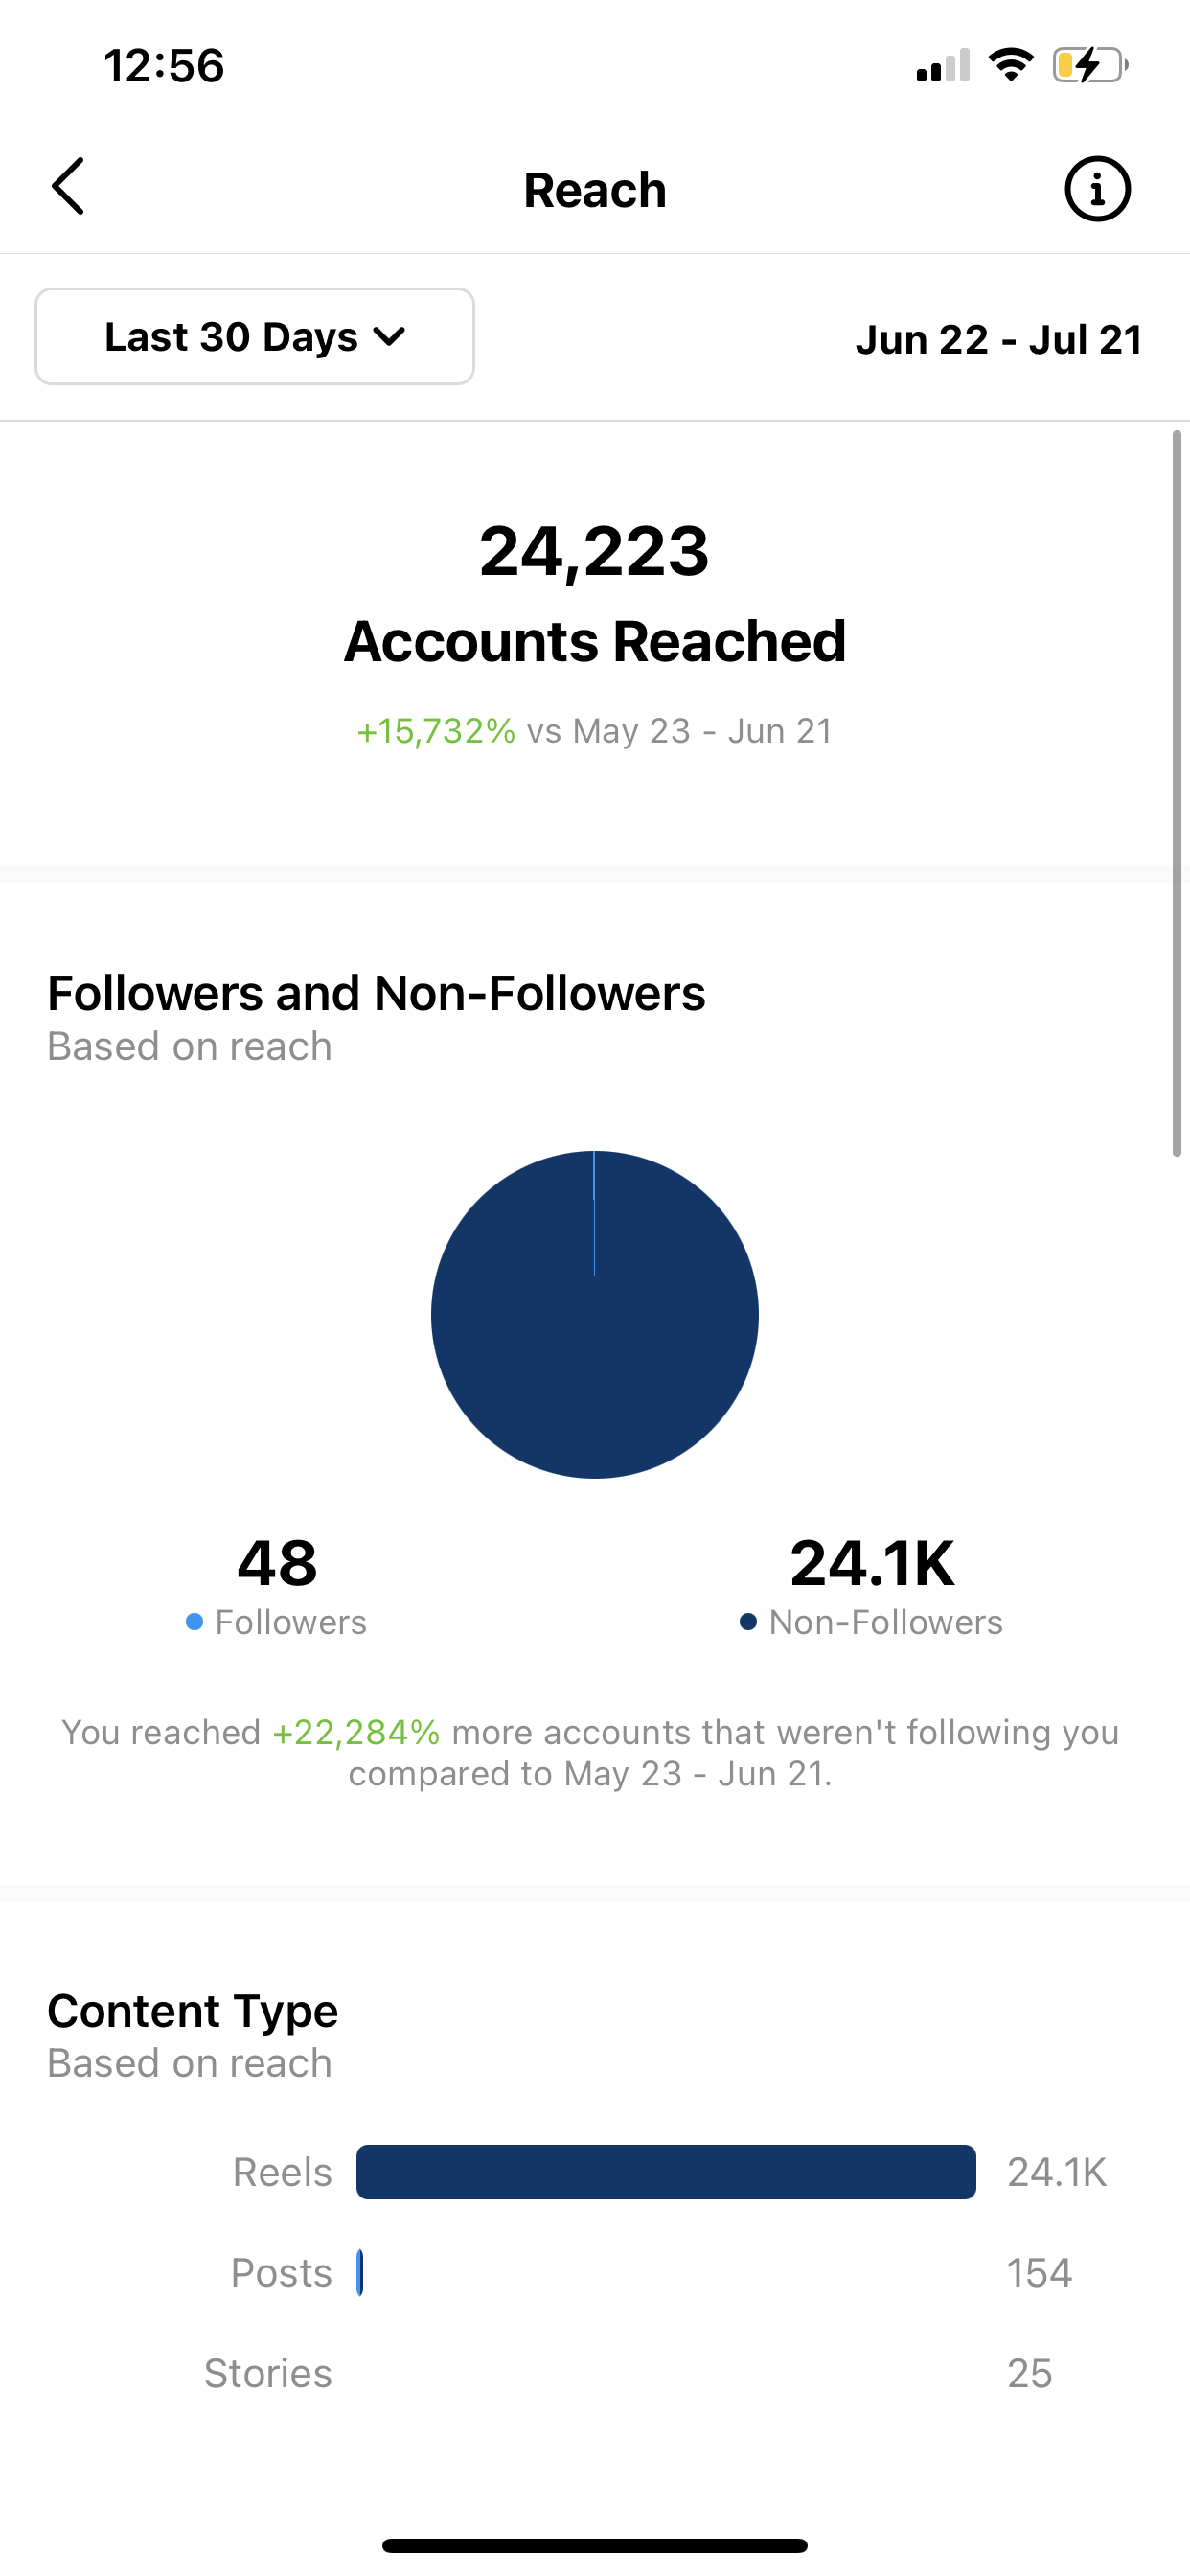This screenshot has height=2576, width=1190.
Task: Tap the dark blue Non-Followers legend dot
Action: (x=748, y=1621)
